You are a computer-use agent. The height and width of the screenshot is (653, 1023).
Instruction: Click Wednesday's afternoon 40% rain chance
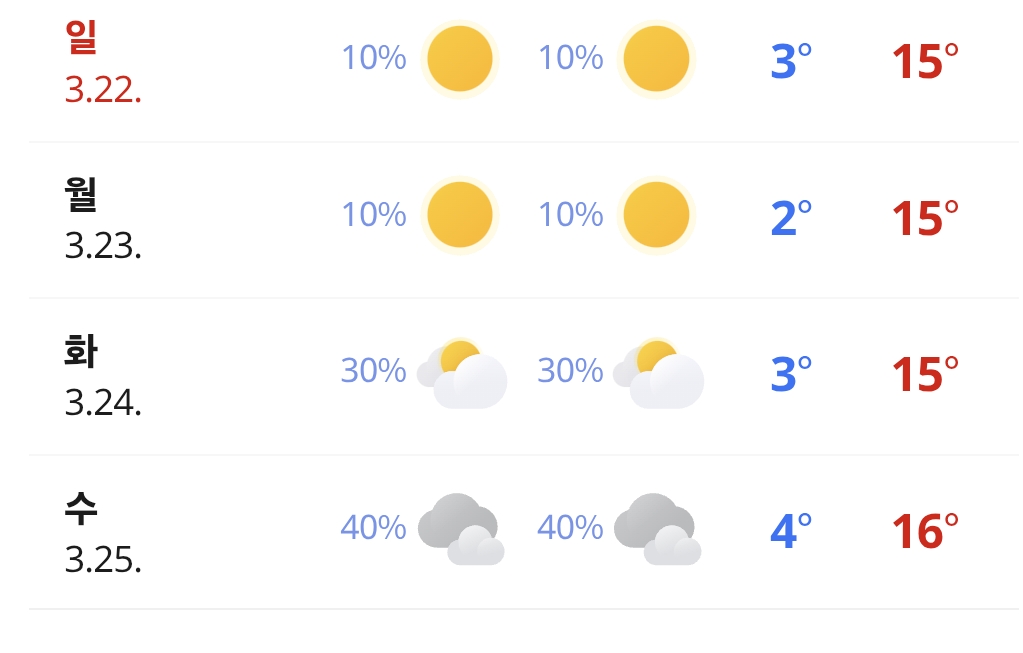click(x=570, y=527)
